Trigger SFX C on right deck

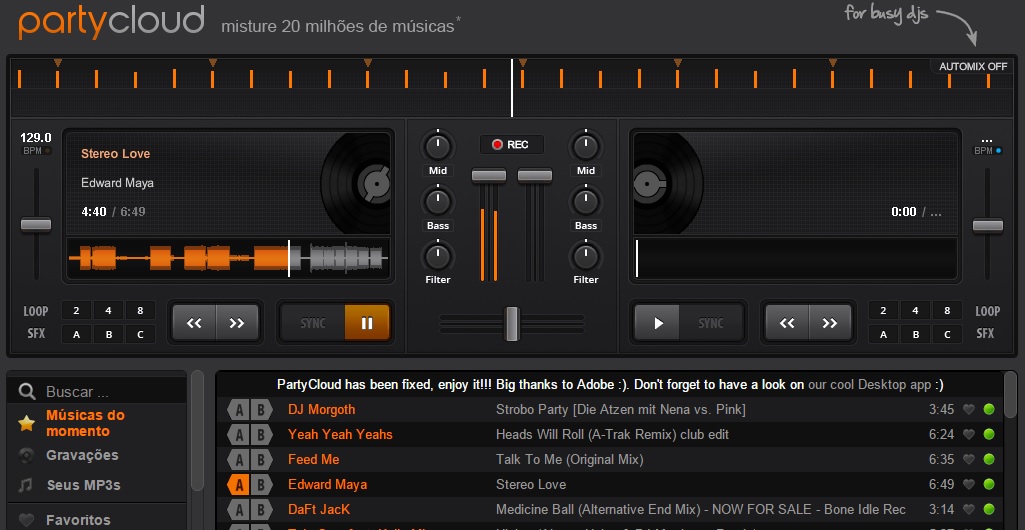[947, 334]
